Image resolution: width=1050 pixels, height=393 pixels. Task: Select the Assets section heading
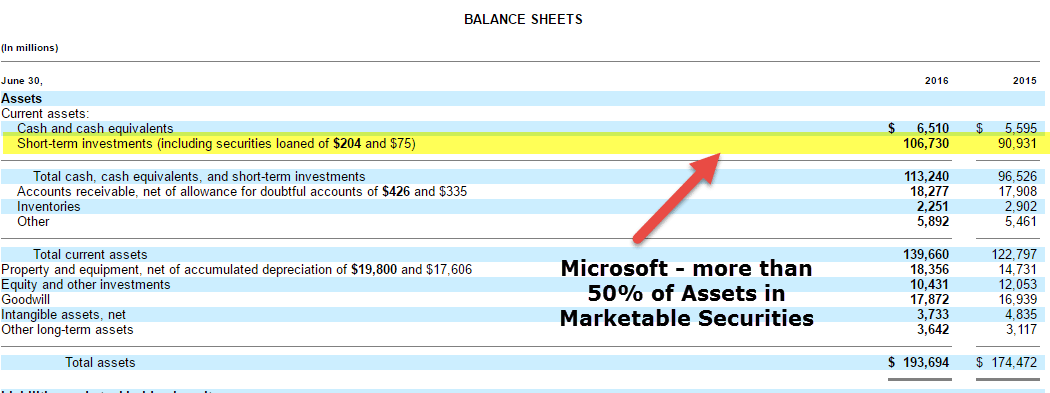[x=21, y=98]
